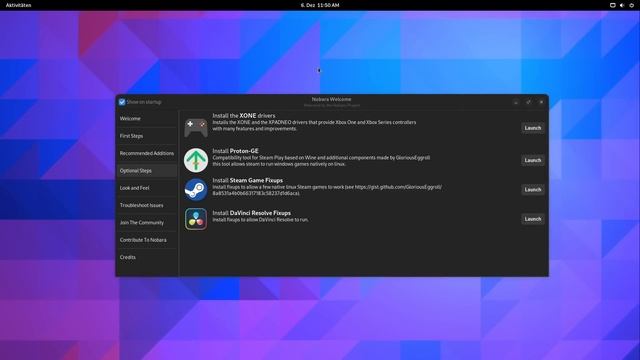Open Look and Feel section
This screenshot has width=640, height=360.
(147, 188)
